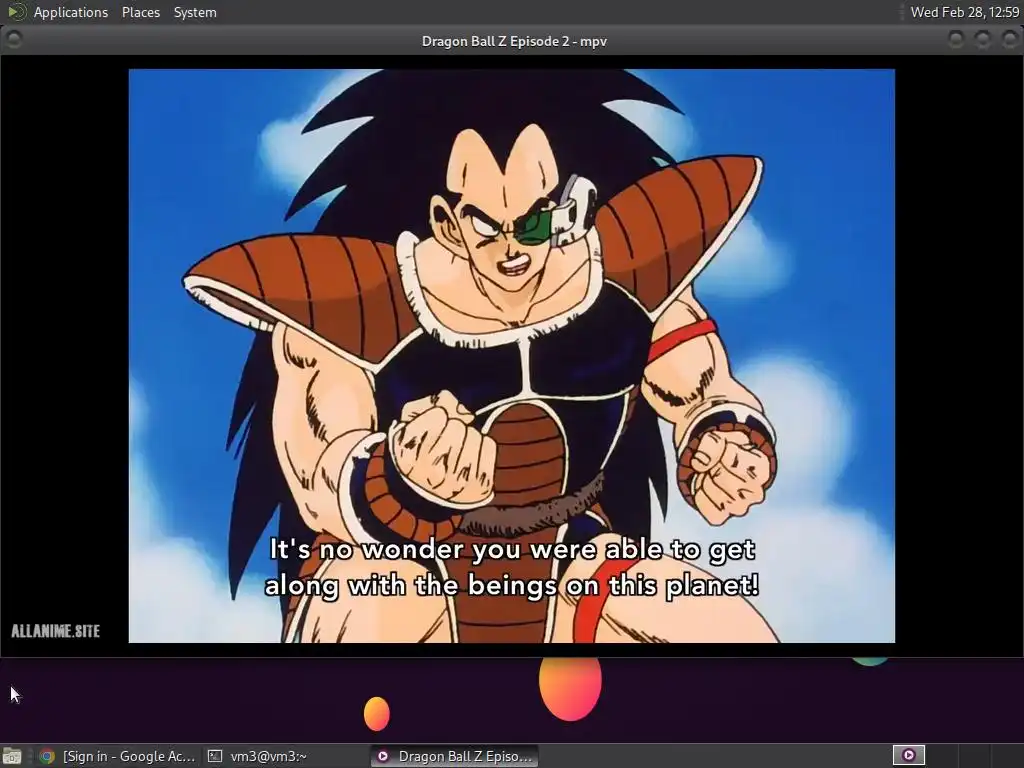Select 'Dragon Ball Z Episo...' taskbar entry
This screenshot has height=768, width=1024.
point(455,756)
